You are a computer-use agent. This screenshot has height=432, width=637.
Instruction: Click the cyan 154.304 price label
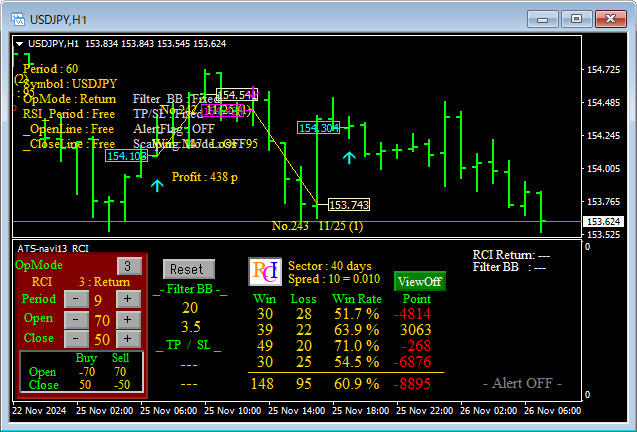[318, 128]
